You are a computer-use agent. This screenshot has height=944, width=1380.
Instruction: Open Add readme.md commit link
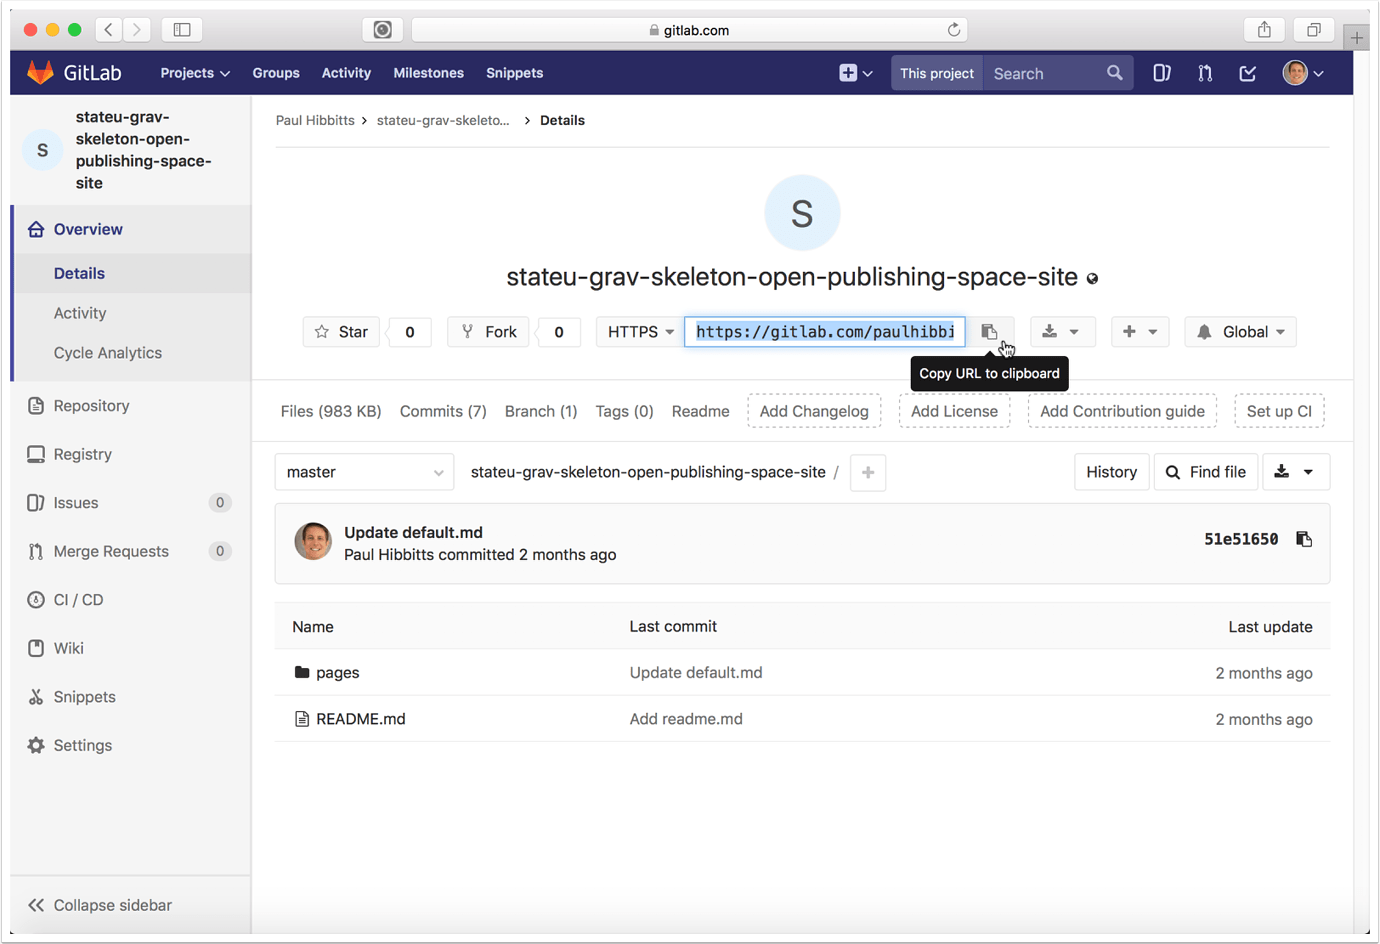[686, 719]
